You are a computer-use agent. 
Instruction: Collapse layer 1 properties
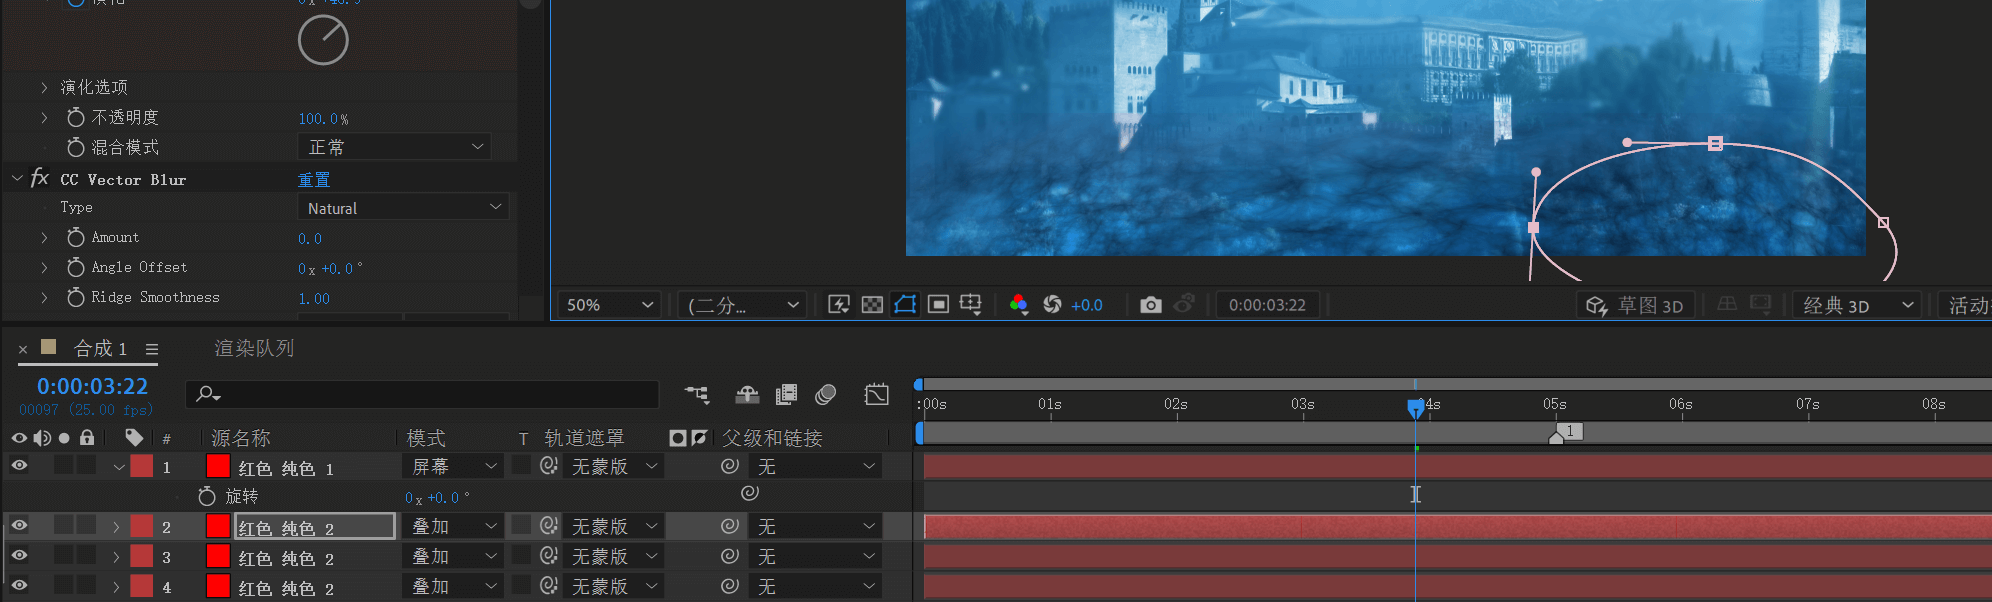click(x=119, y=466)
